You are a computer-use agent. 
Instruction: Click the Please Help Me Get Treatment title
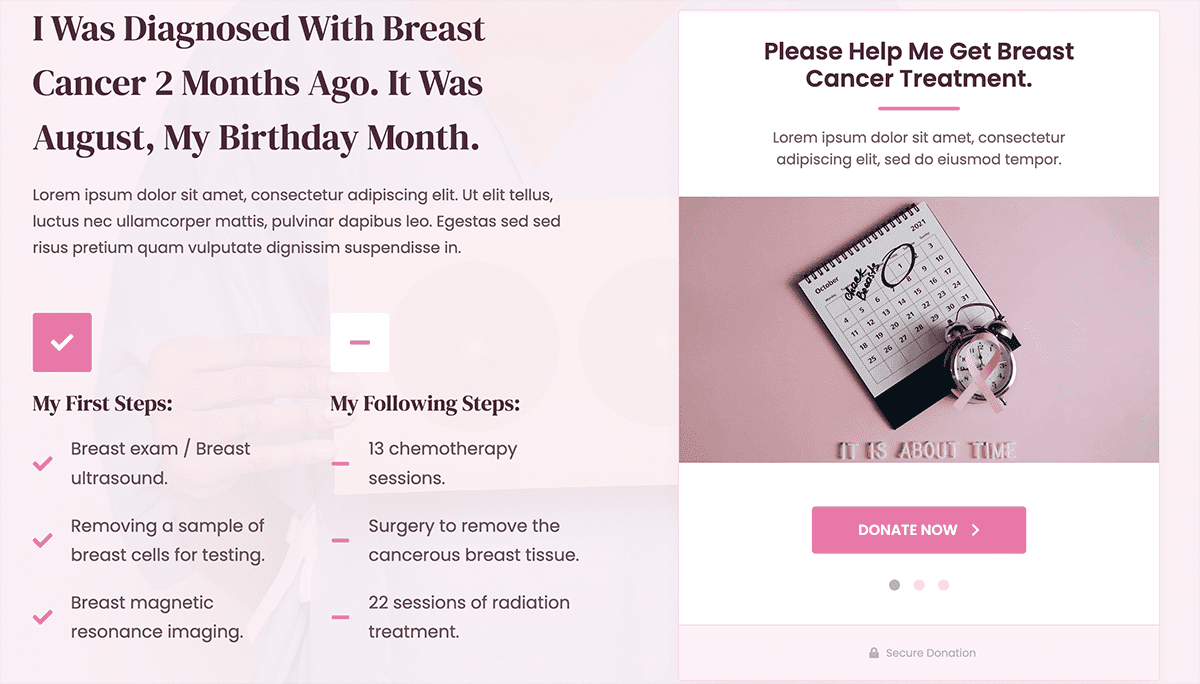tap(918, 65)
